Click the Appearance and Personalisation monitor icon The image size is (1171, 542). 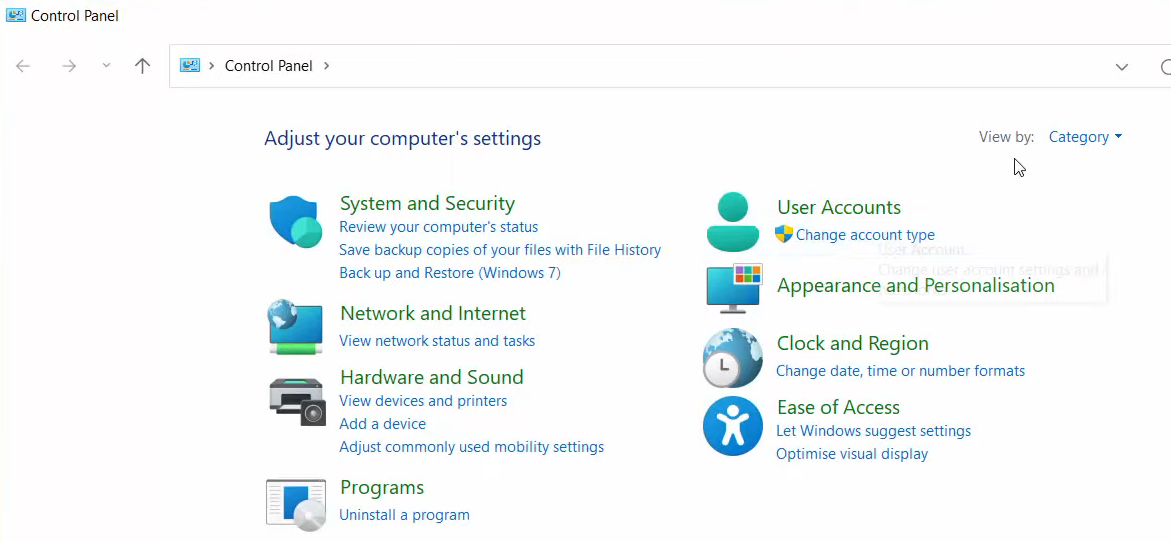[733, 288]
